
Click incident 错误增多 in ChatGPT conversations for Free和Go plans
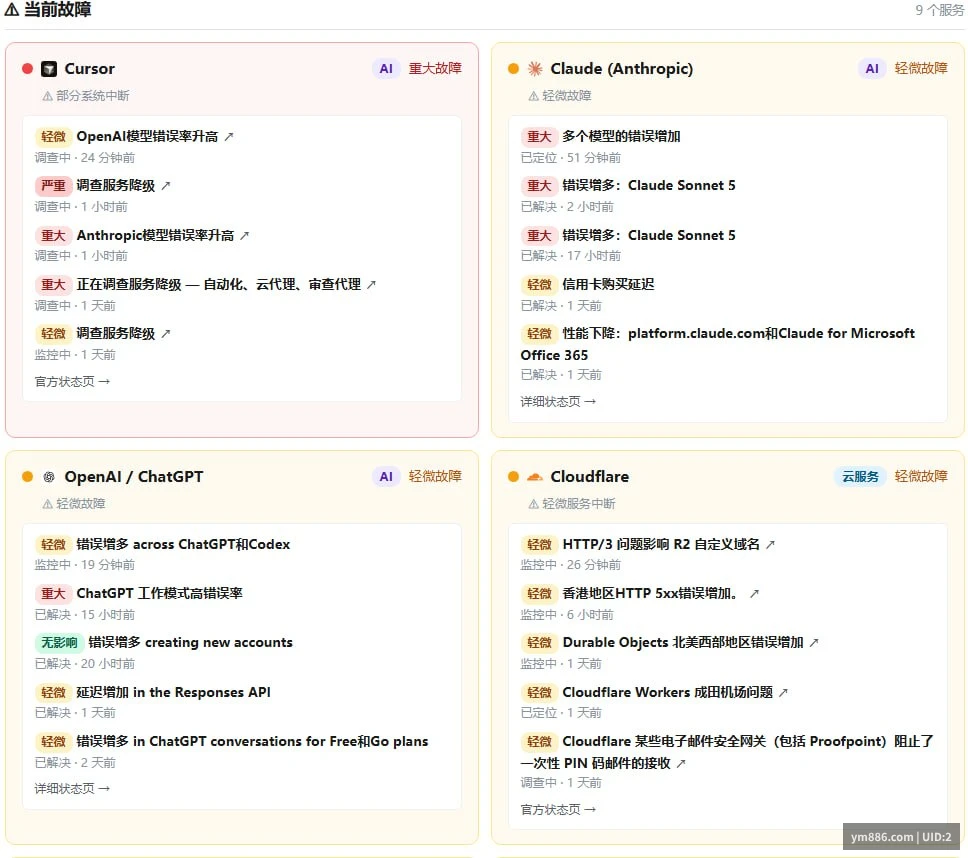point(252,741)
